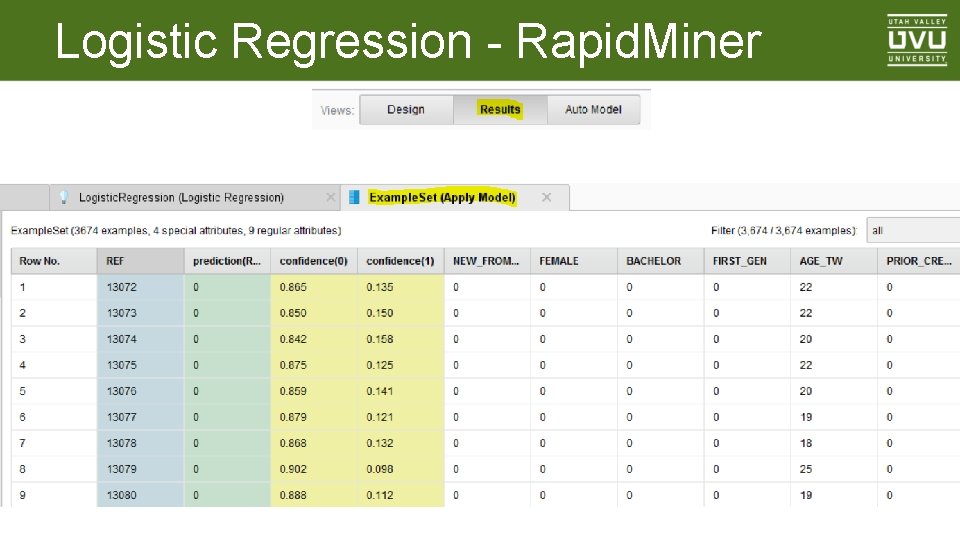
Task: Click confidence(0) value 0.865
Action: 313,287
